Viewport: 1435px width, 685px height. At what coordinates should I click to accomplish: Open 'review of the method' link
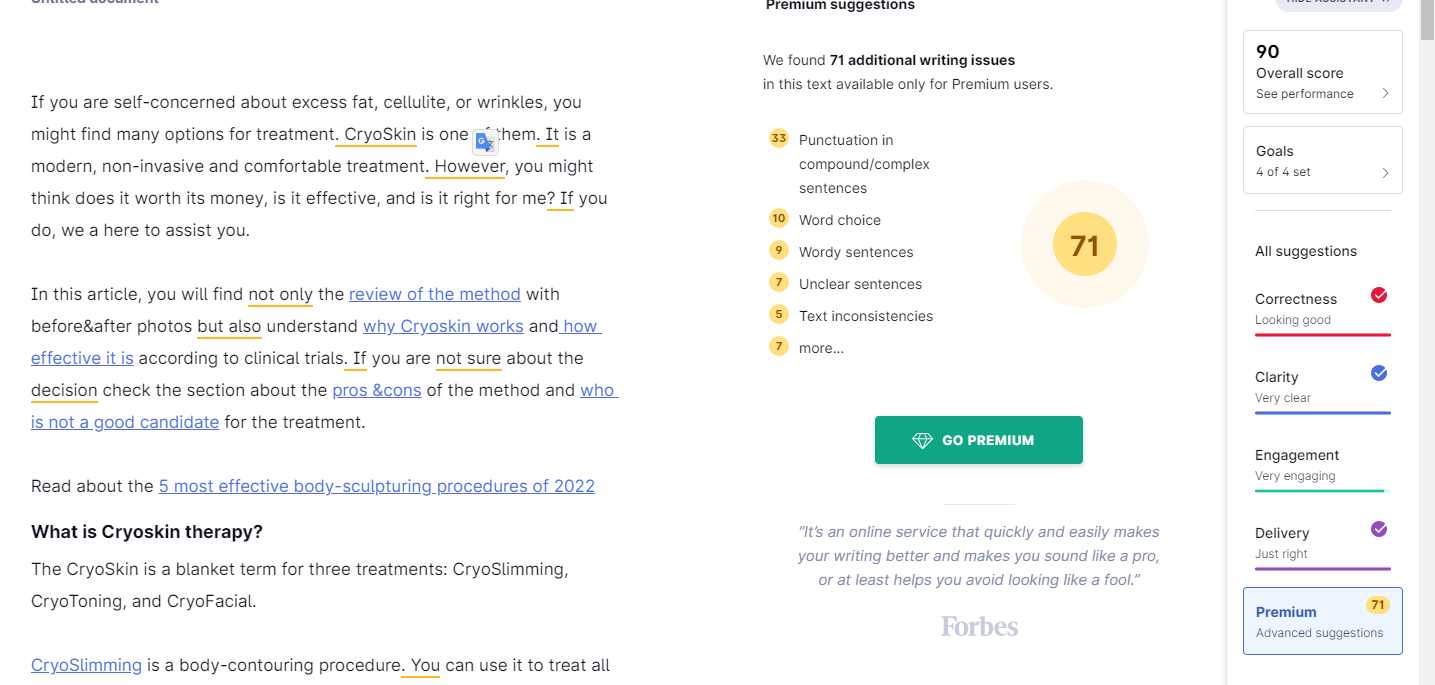point(435,294)
